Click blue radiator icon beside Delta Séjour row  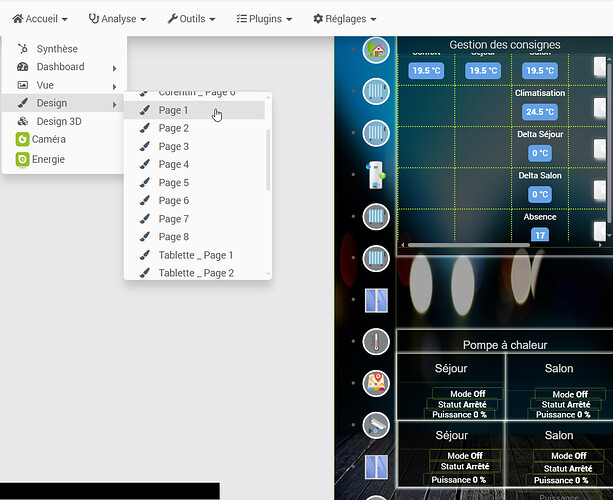pyautogui.click(x=376, y=133)
